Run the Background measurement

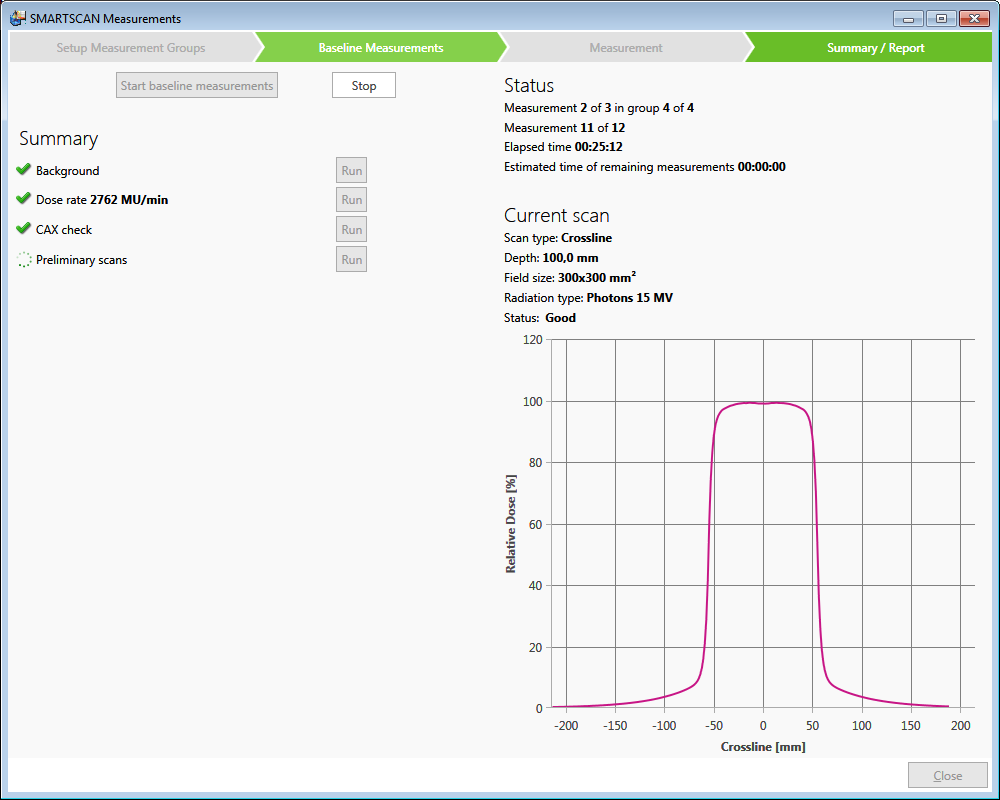[351, 170]
